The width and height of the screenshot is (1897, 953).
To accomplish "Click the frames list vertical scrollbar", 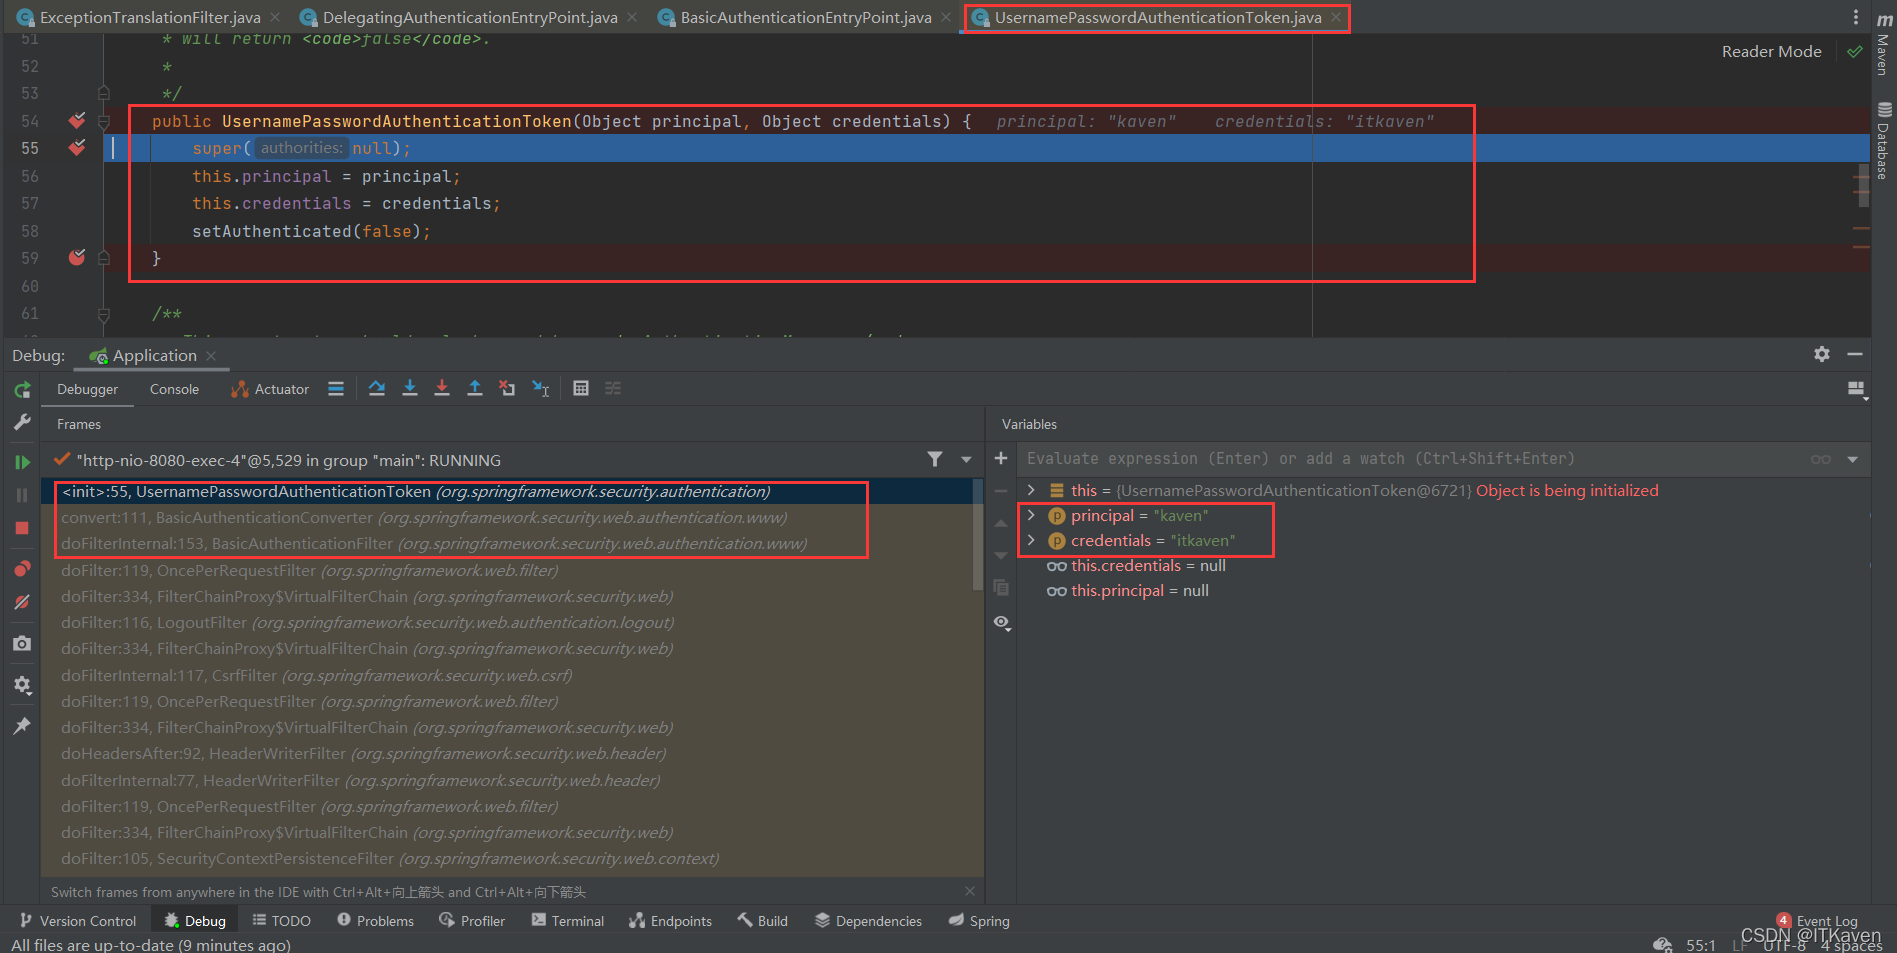I will [978, 535].
